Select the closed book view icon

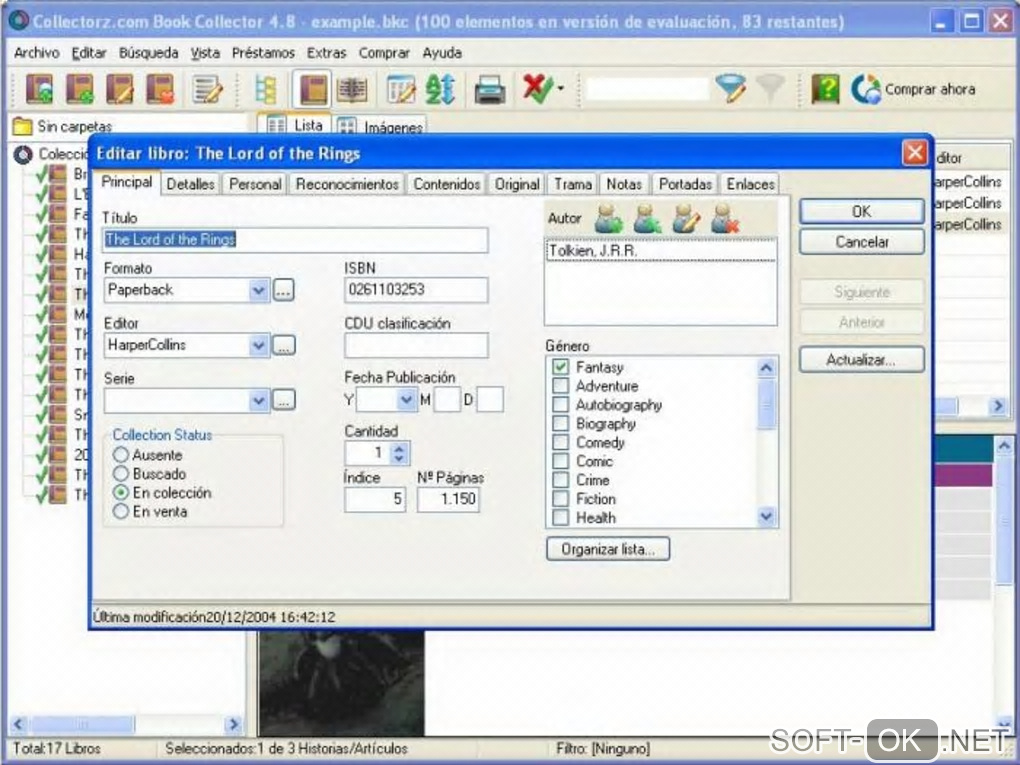312,89
